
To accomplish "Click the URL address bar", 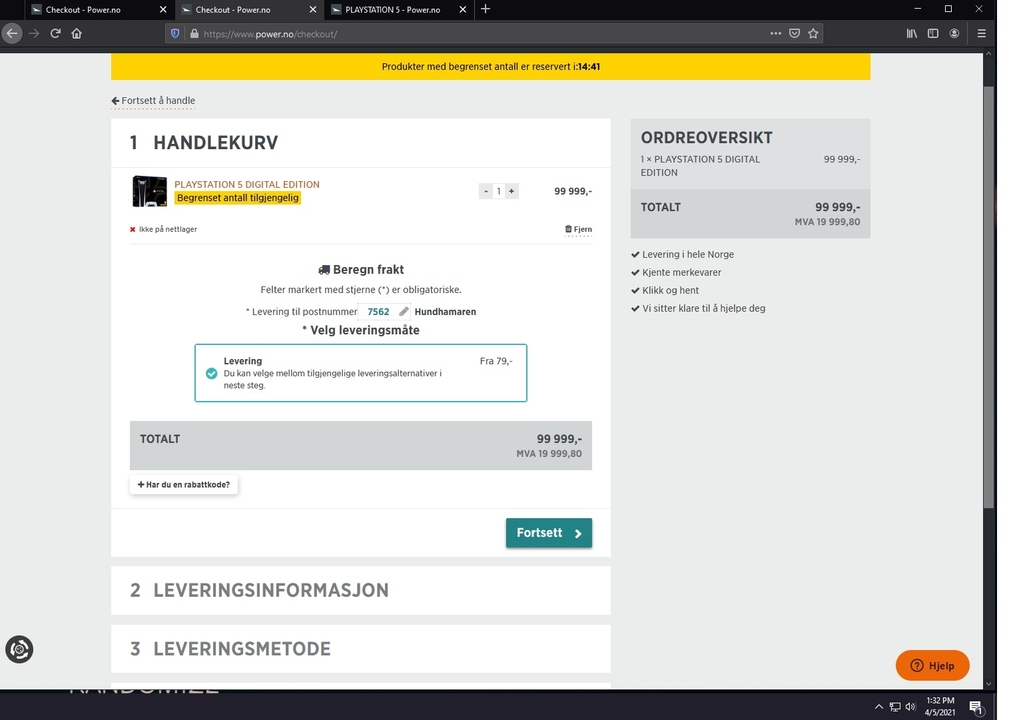I will pos(483,33).
